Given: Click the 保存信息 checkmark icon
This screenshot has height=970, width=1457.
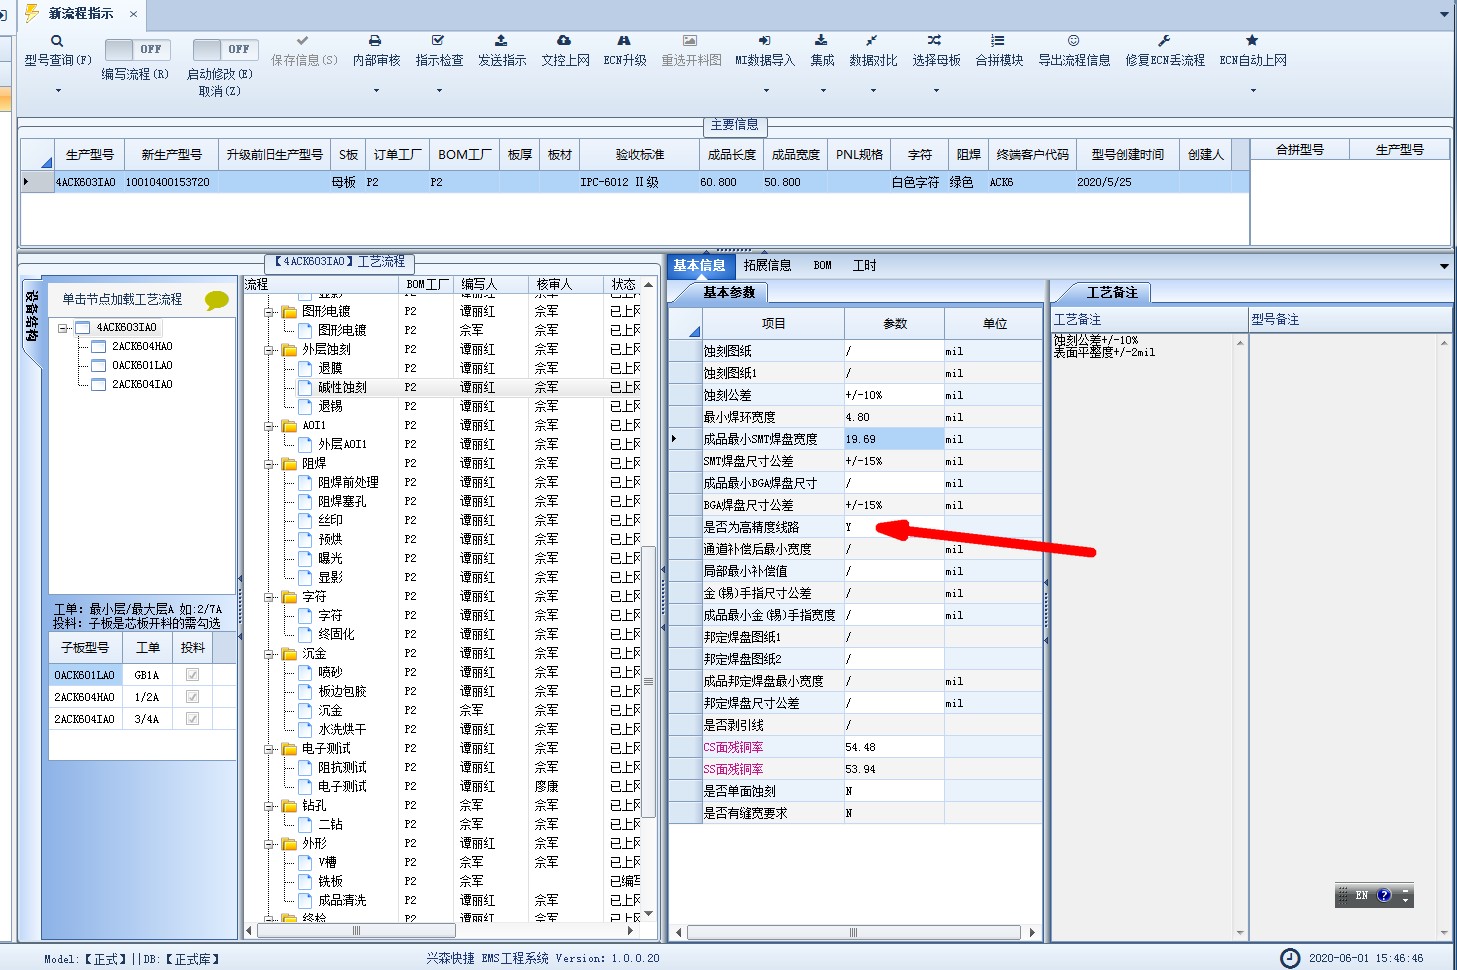Looking at the screenshot, I should 303,41.
